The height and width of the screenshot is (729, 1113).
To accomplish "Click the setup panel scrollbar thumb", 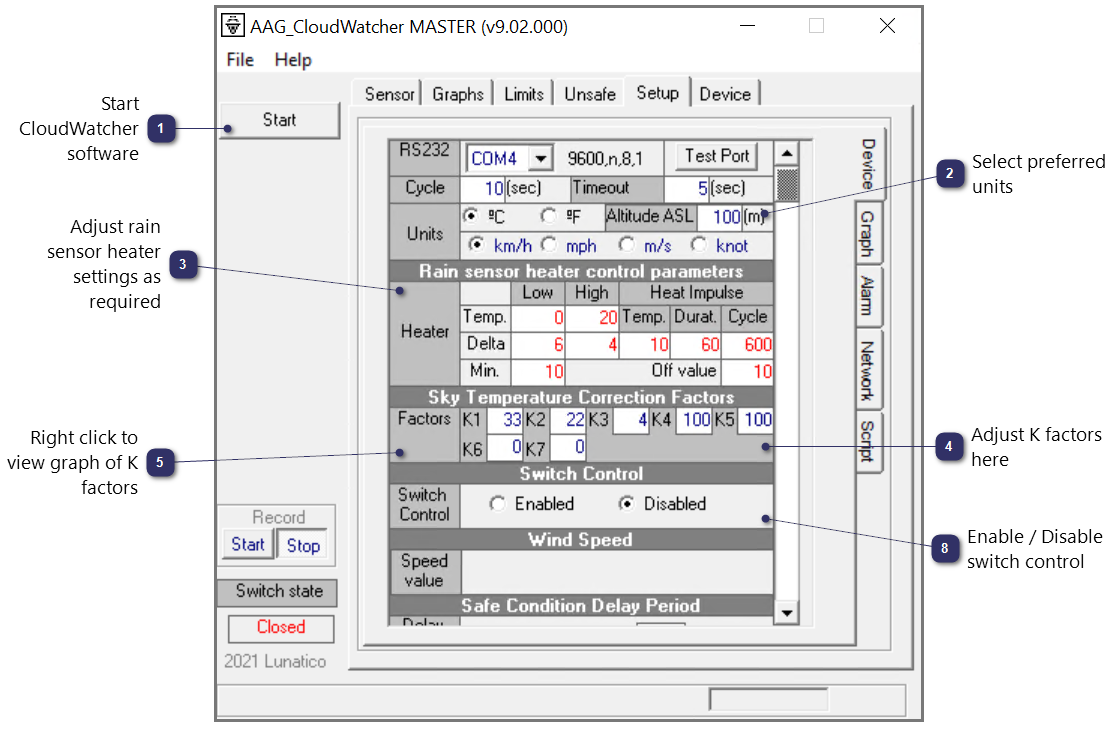I will [x=786, y=185].
